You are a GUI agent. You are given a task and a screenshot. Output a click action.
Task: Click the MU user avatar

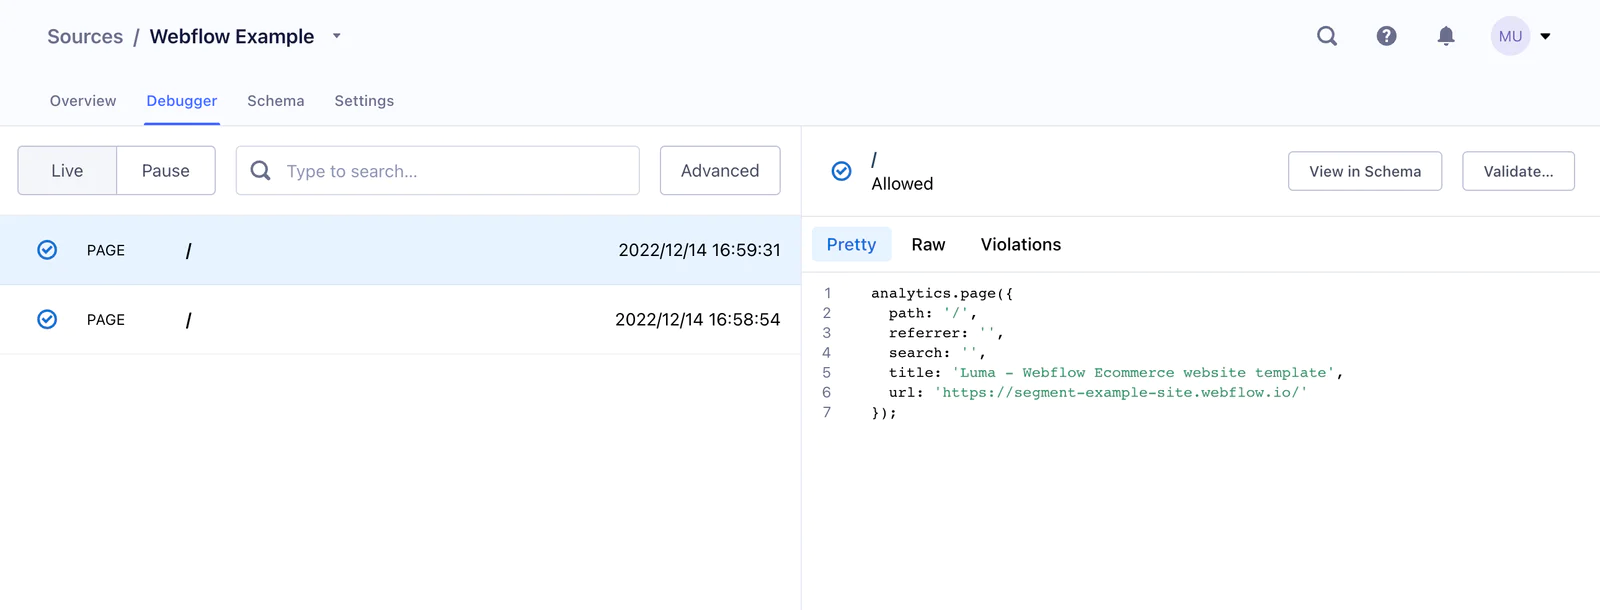1510,36
